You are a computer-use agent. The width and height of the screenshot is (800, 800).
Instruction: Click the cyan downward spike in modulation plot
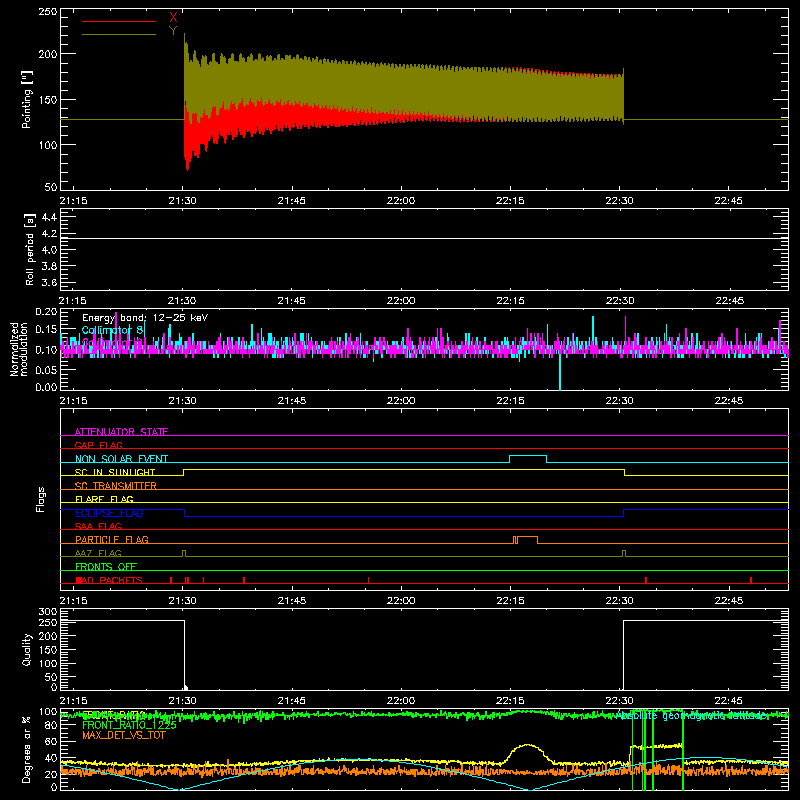click(560, 371)
